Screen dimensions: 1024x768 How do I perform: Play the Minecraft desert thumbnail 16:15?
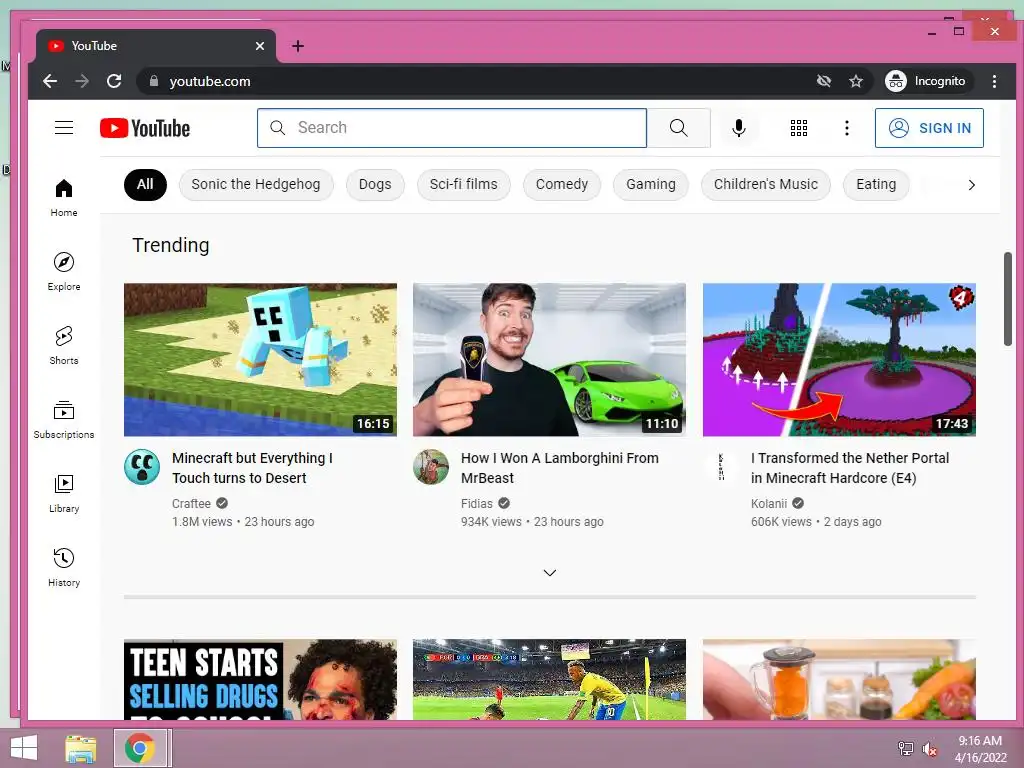click(x=260, y=359)
